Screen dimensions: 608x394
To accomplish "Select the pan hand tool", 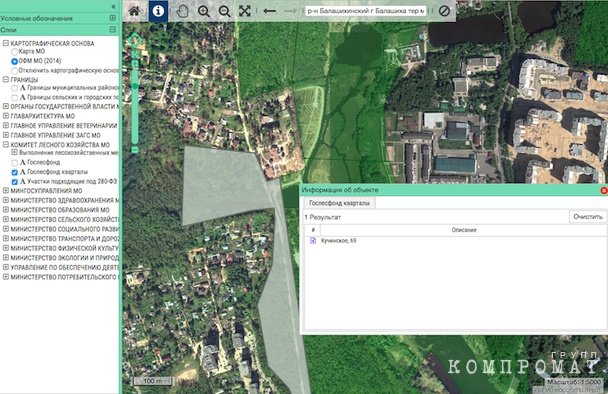I will coord(182,11).
